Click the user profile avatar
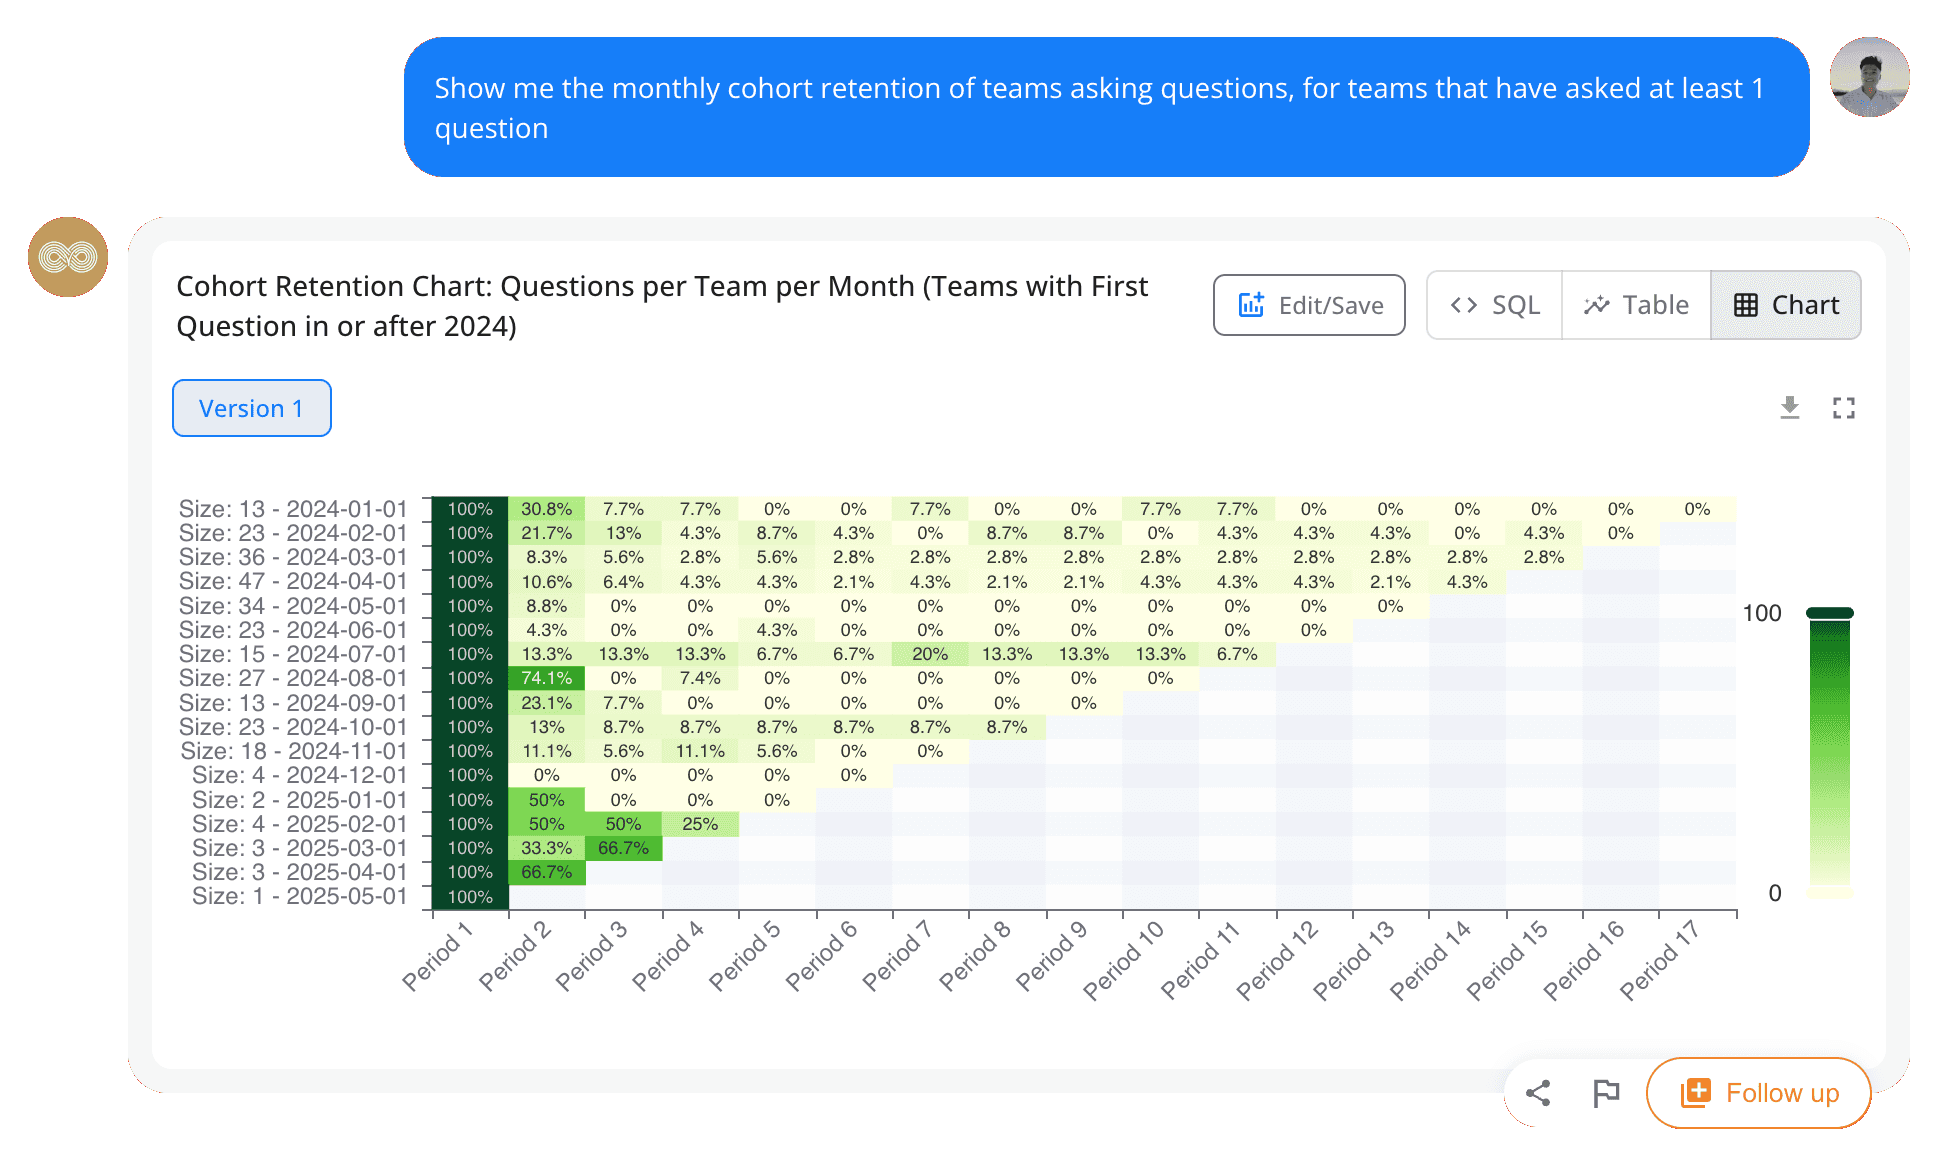 [x=1869, y=78]
